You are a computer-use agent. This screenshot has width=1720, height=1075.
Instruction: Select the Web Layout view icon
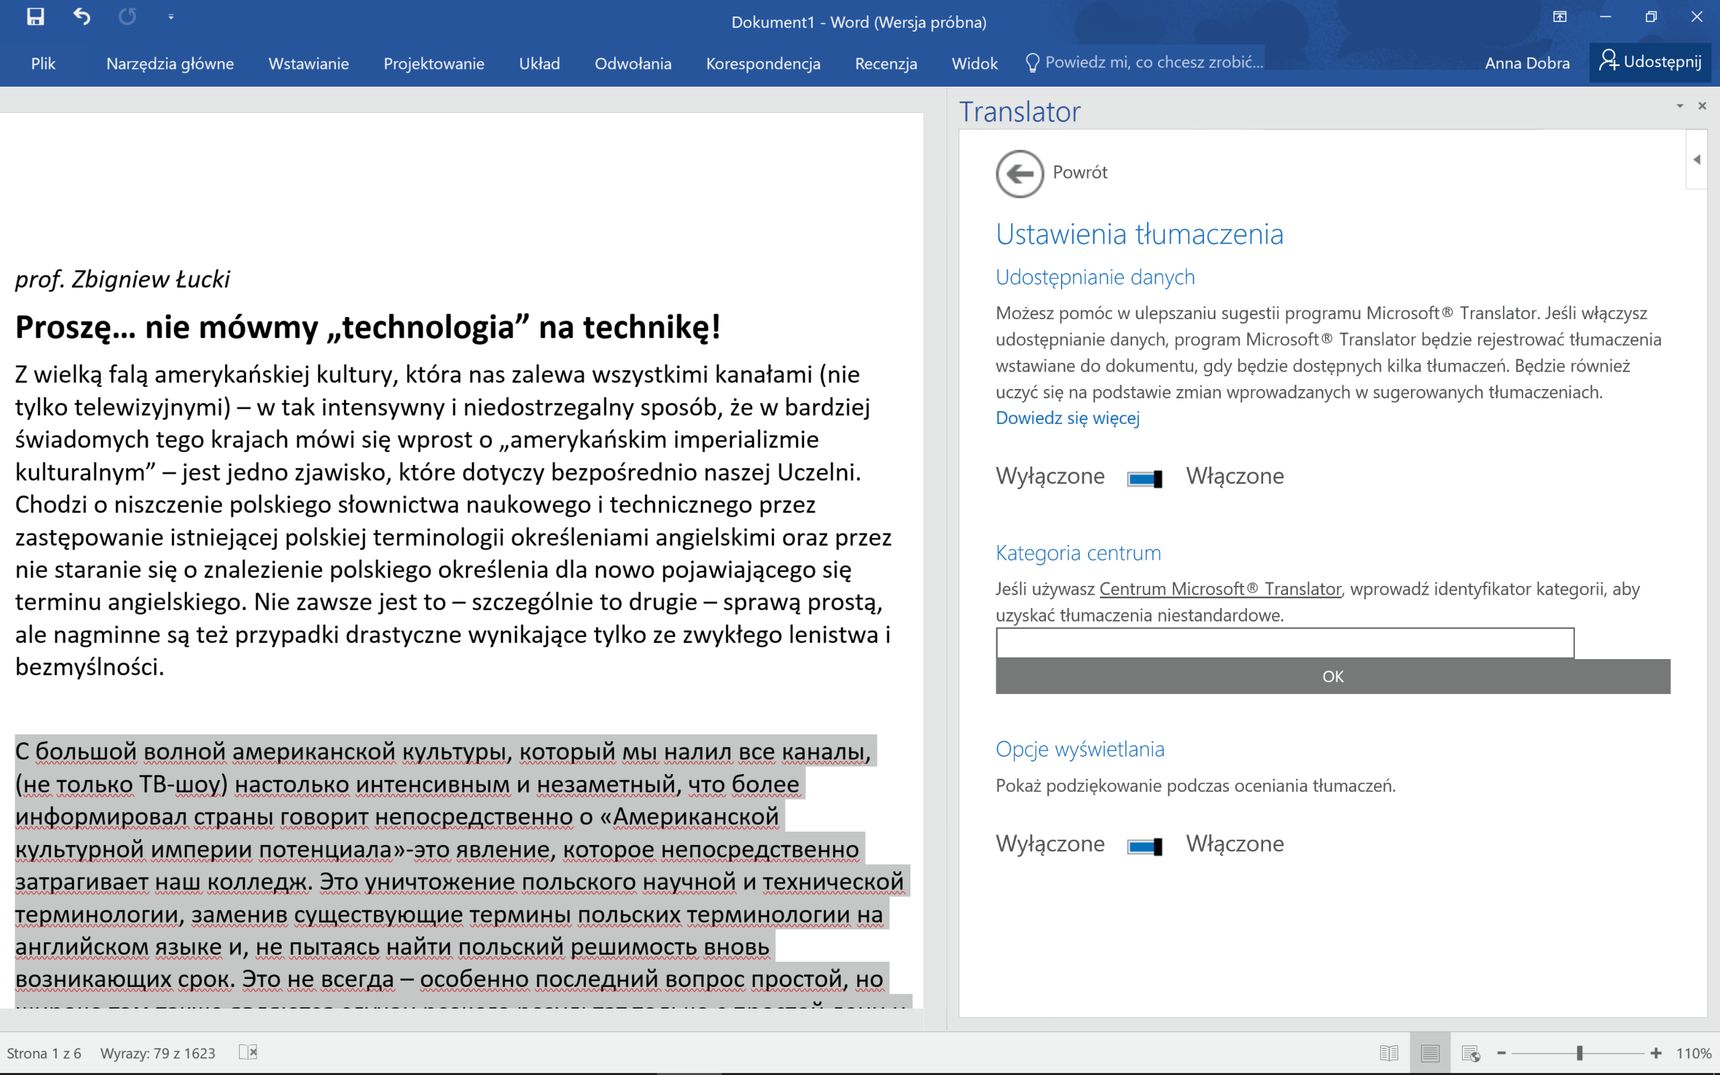point(1471,1053)
